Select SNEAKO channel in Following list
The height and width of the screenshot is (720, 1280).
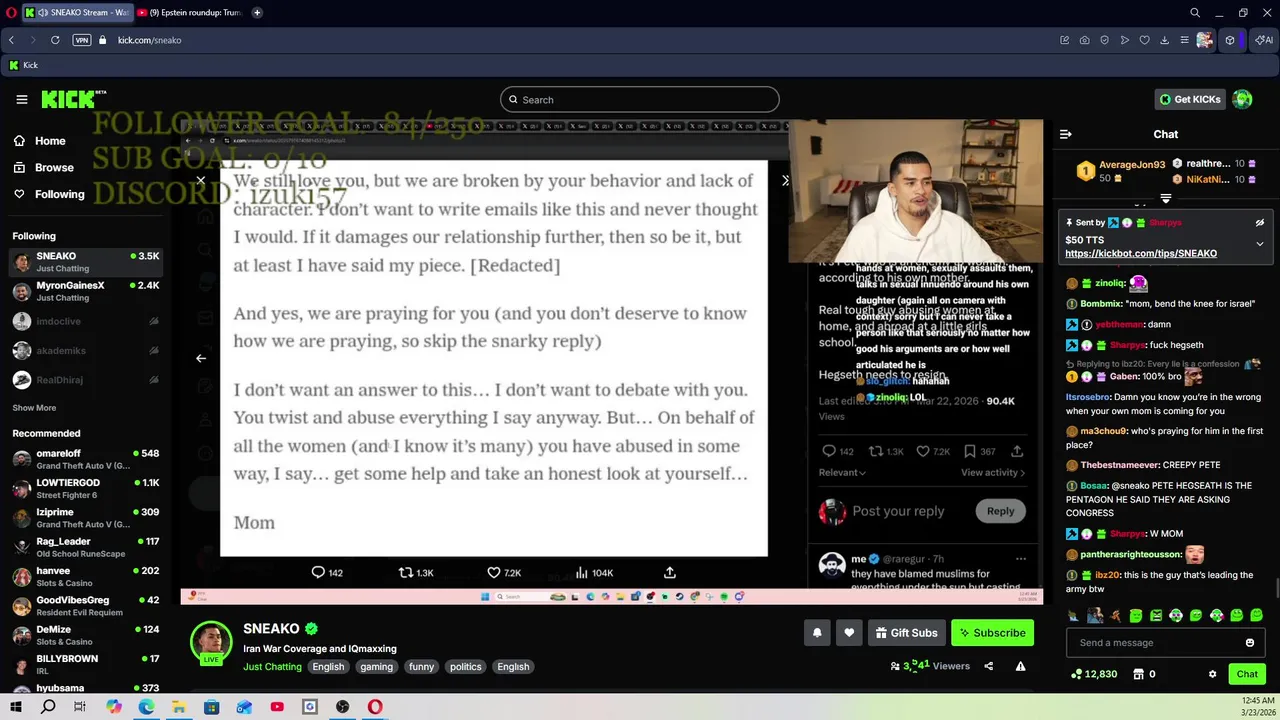click(85, 262)
